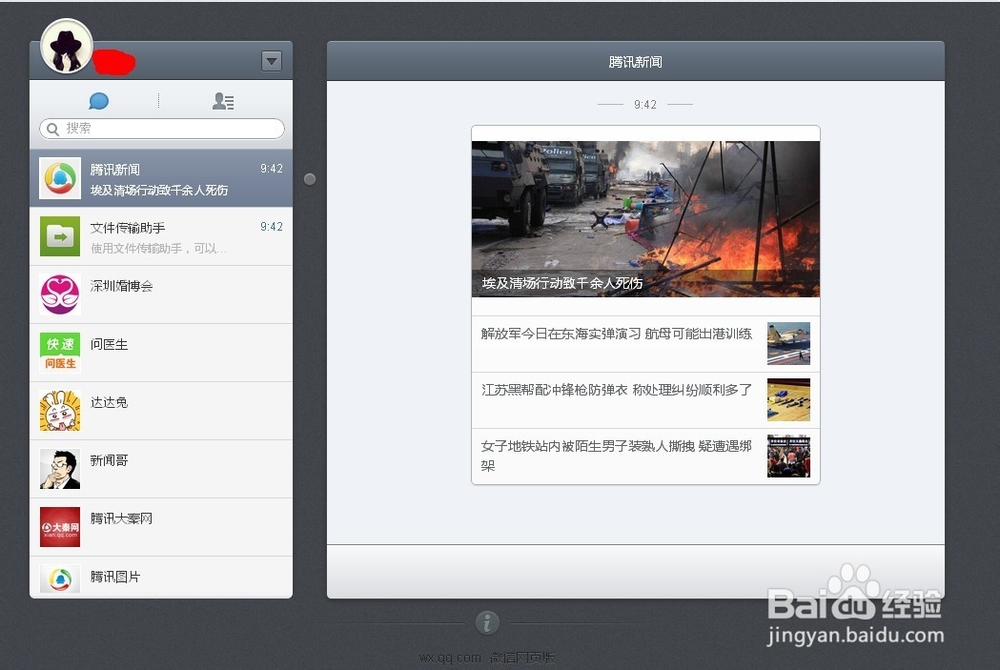Click the 腾讯大秦网 logo icon

[59, 527]
